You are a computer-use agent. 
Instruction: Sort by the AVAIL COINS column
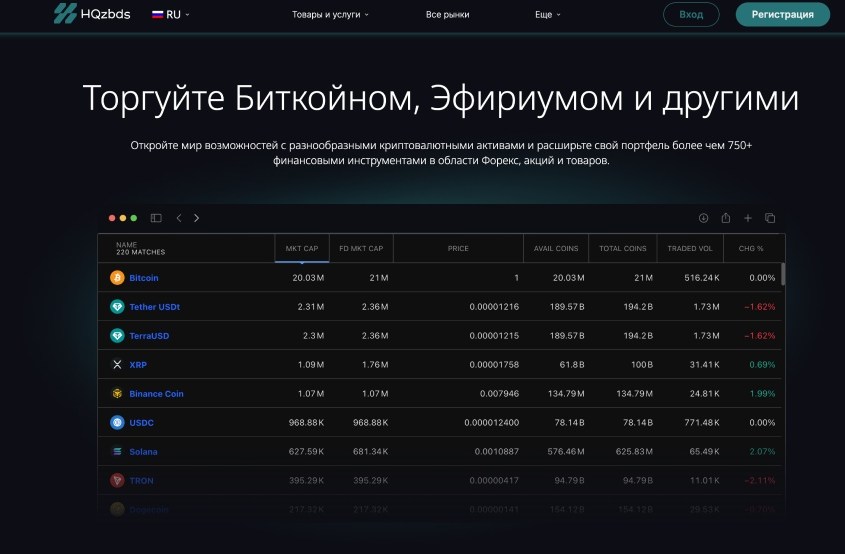556,248
